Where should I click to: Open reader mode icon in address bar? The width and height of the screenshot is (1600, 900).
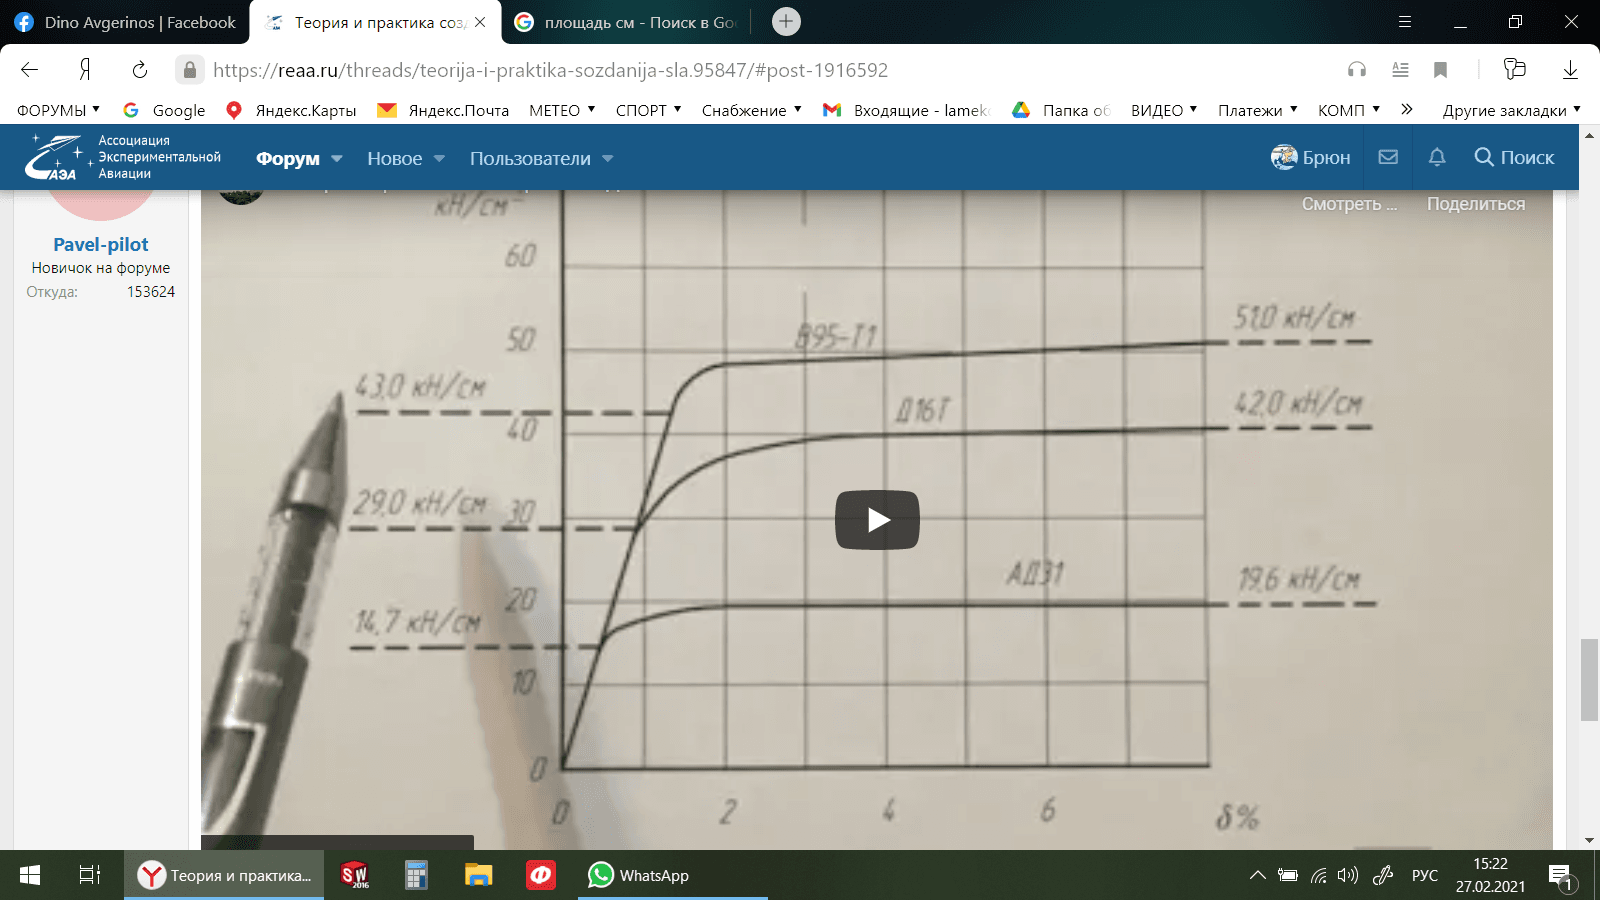[x=1400, y=70]
